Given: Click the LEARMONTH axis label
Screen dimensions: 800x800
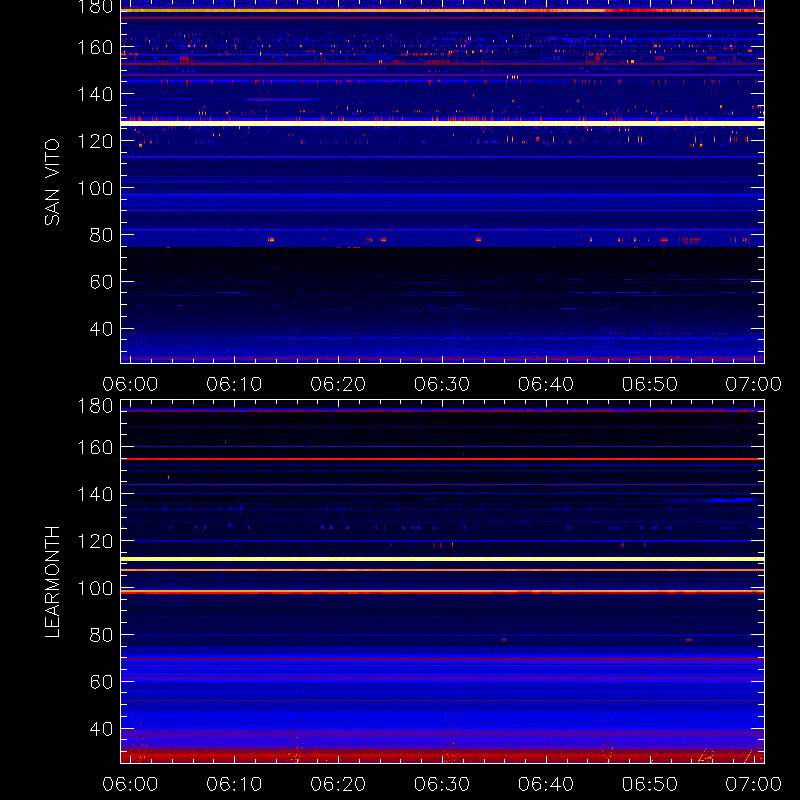Looking at the screenshot, I should point(52,582).
